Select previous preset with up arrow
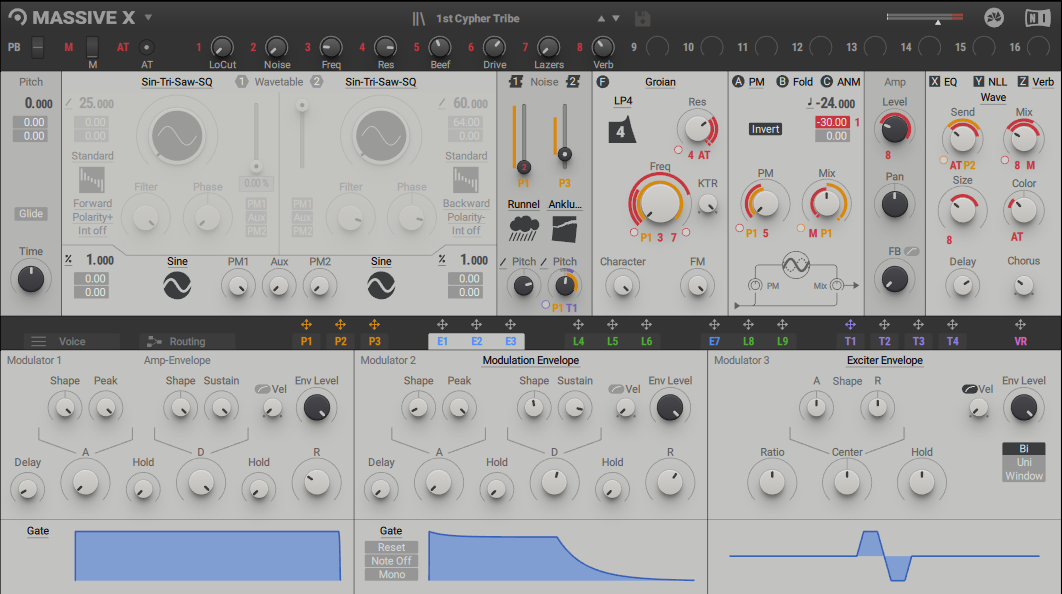Screen dimensions: 1062x594 601,18
